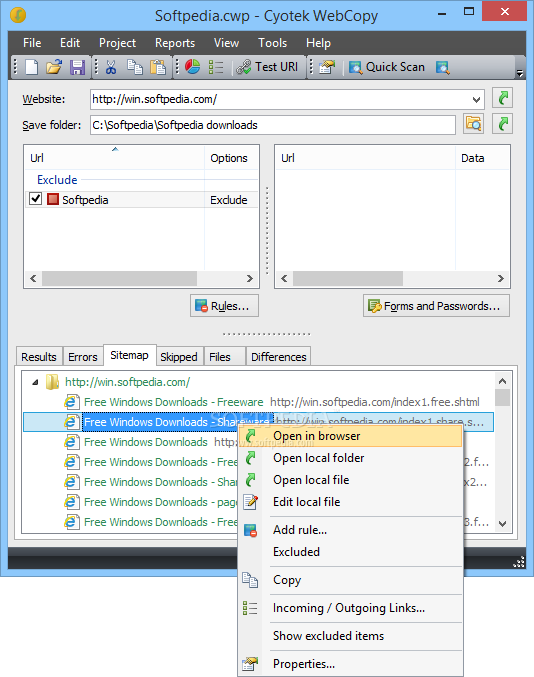Copy using the toolbar copy icon
Viewport: 534px width, 677px height.
[x=135, y=67]
